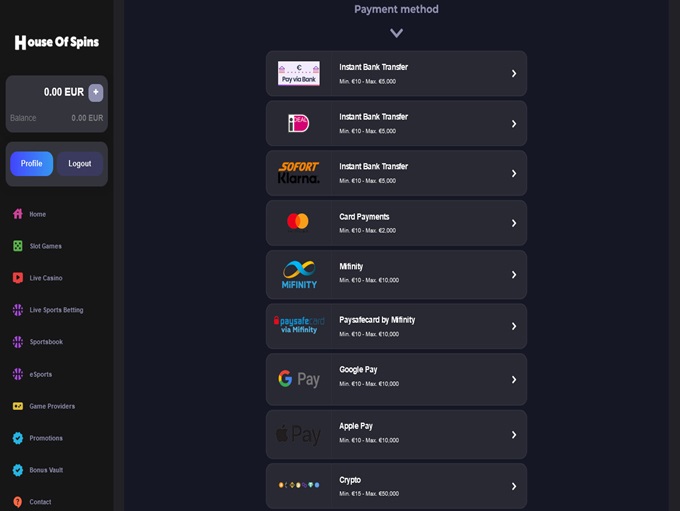Click the Sofort Klarna logo
The height and width of the screenshot is (511, 680).
[298, 173]
